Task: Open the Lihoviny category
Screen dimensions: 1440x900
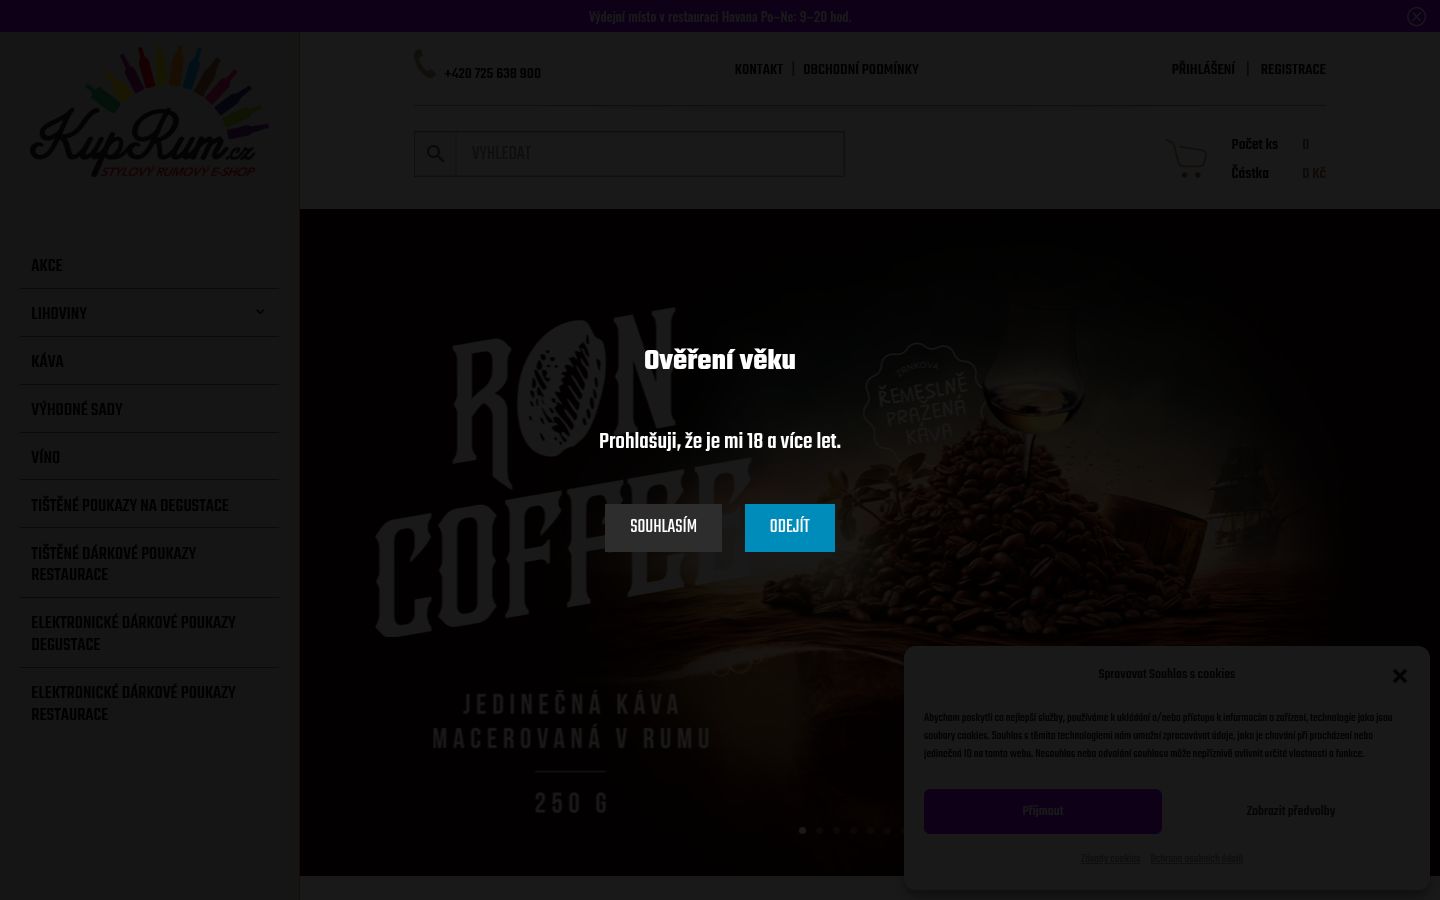Action: [x=59, y=314]
